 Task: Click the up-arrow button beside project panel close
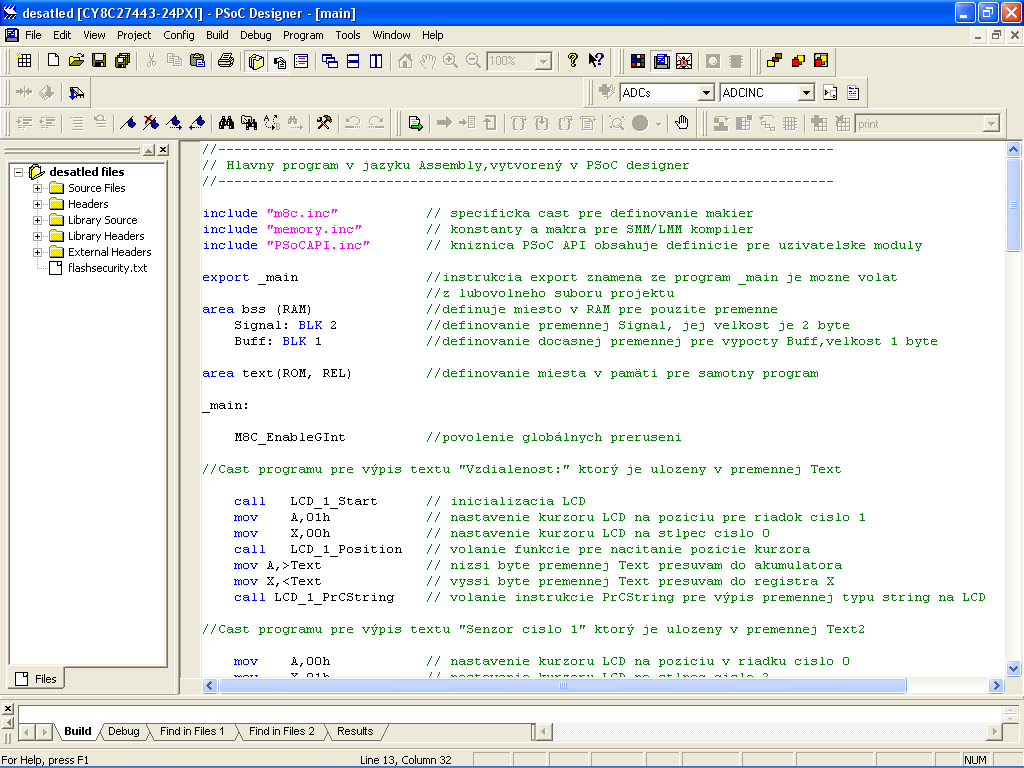pyautogui.click(x=149, y=150)
